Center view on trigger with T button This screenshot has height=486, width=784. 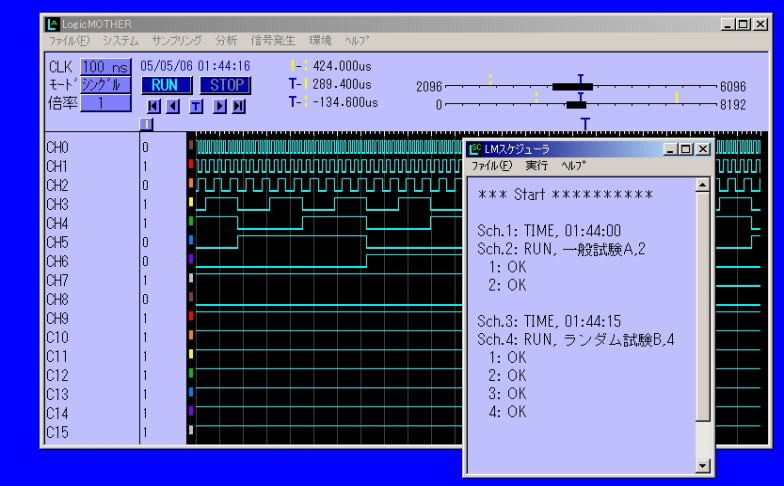pyautogui.click(x=195, y=106)
